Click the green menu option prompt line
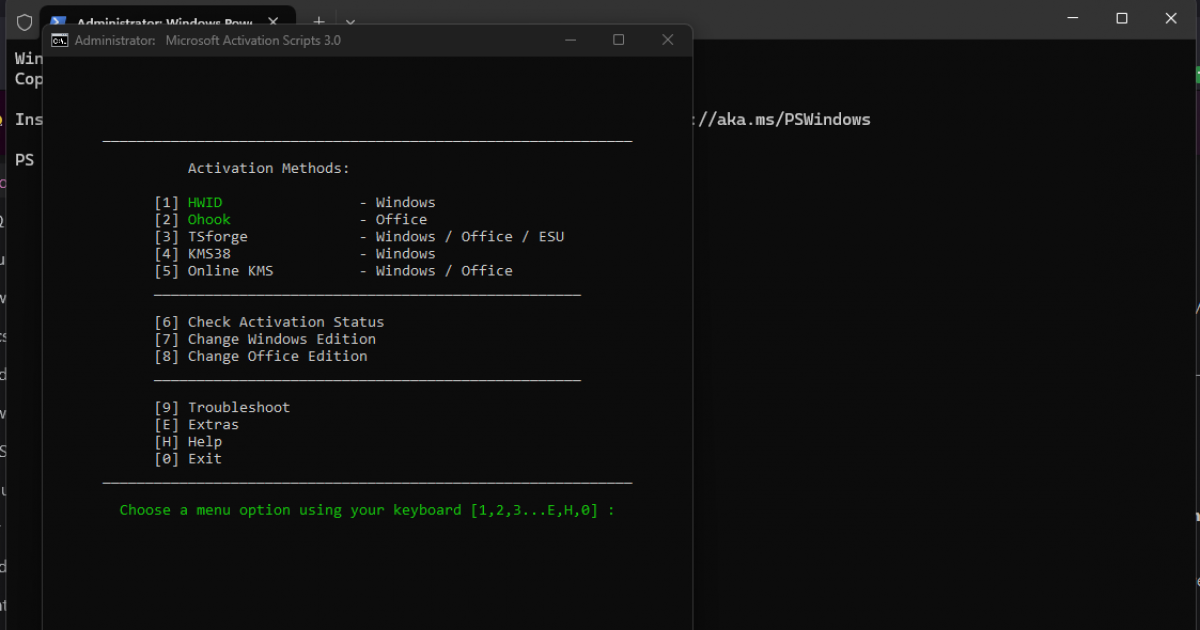 click(366, 510)
